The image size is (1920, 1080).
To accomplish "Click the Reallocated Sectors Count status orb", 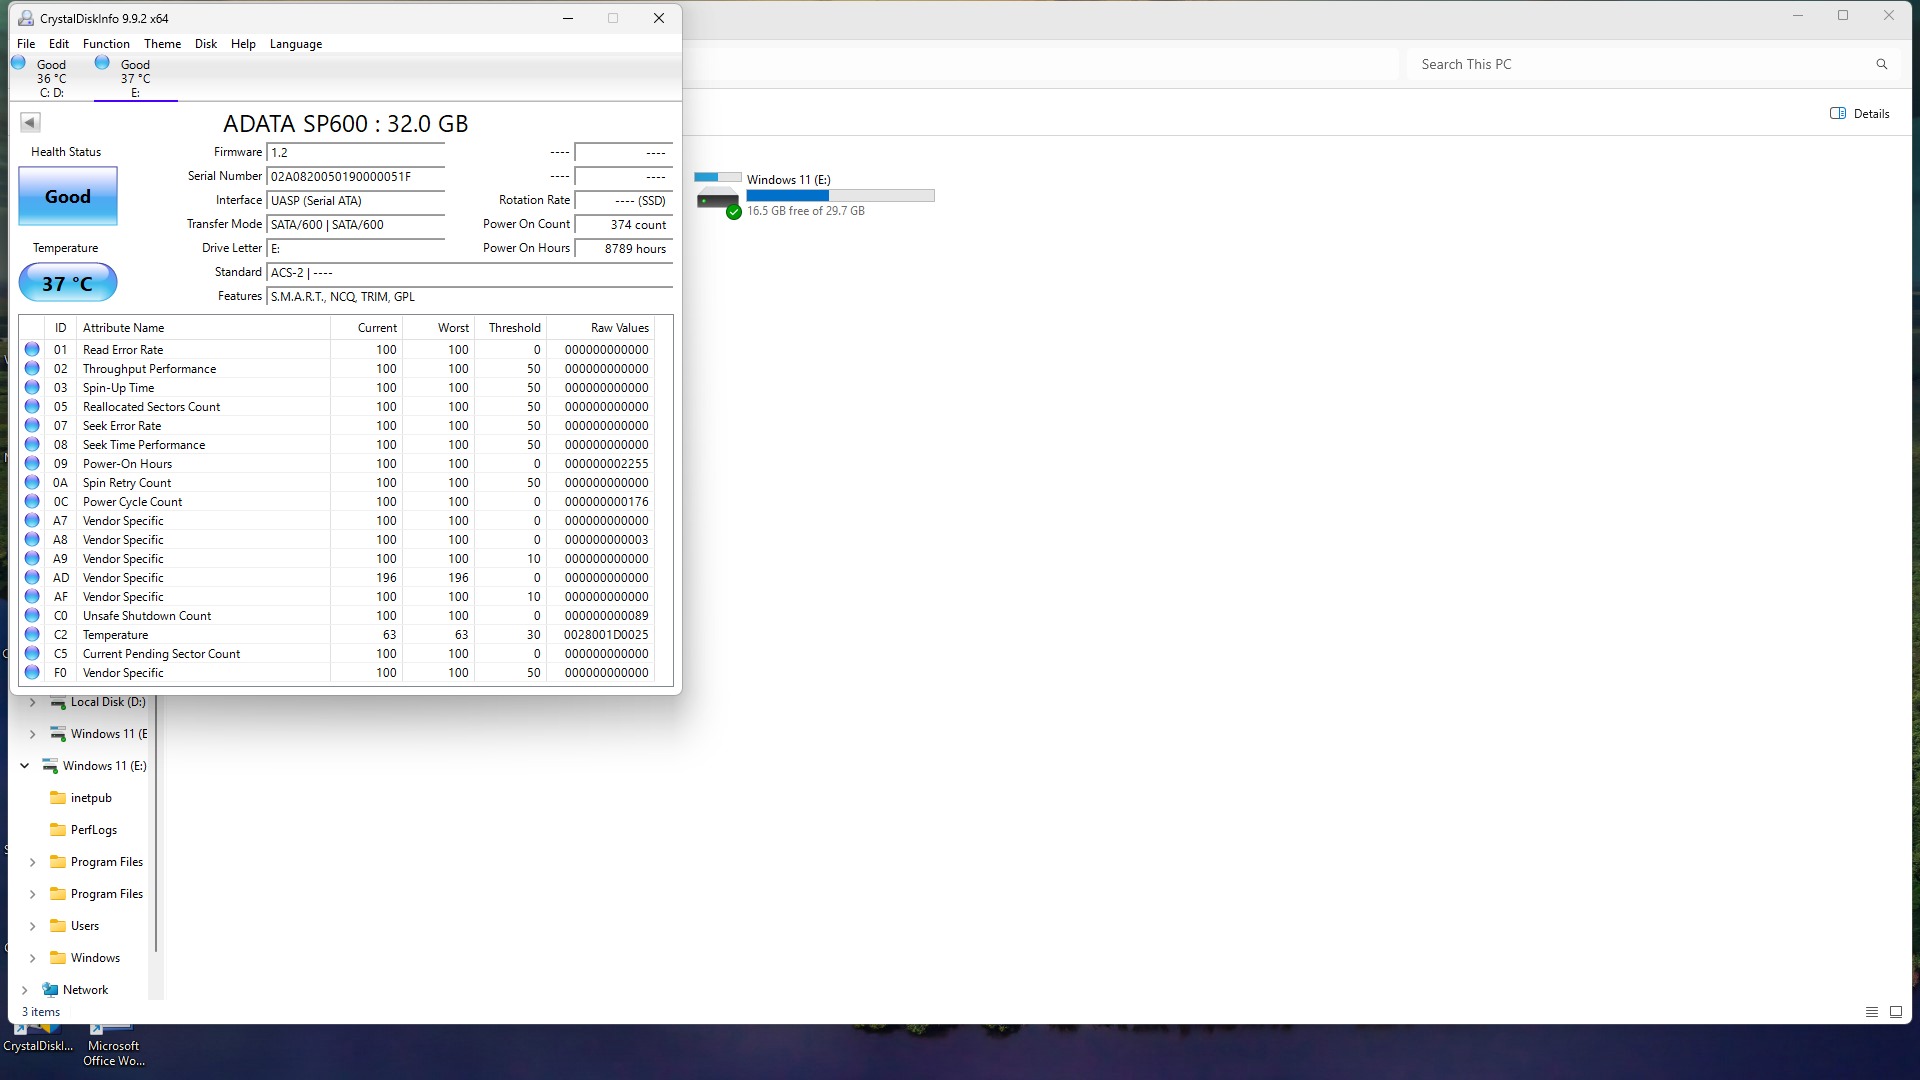I will [x=32, y=407].
